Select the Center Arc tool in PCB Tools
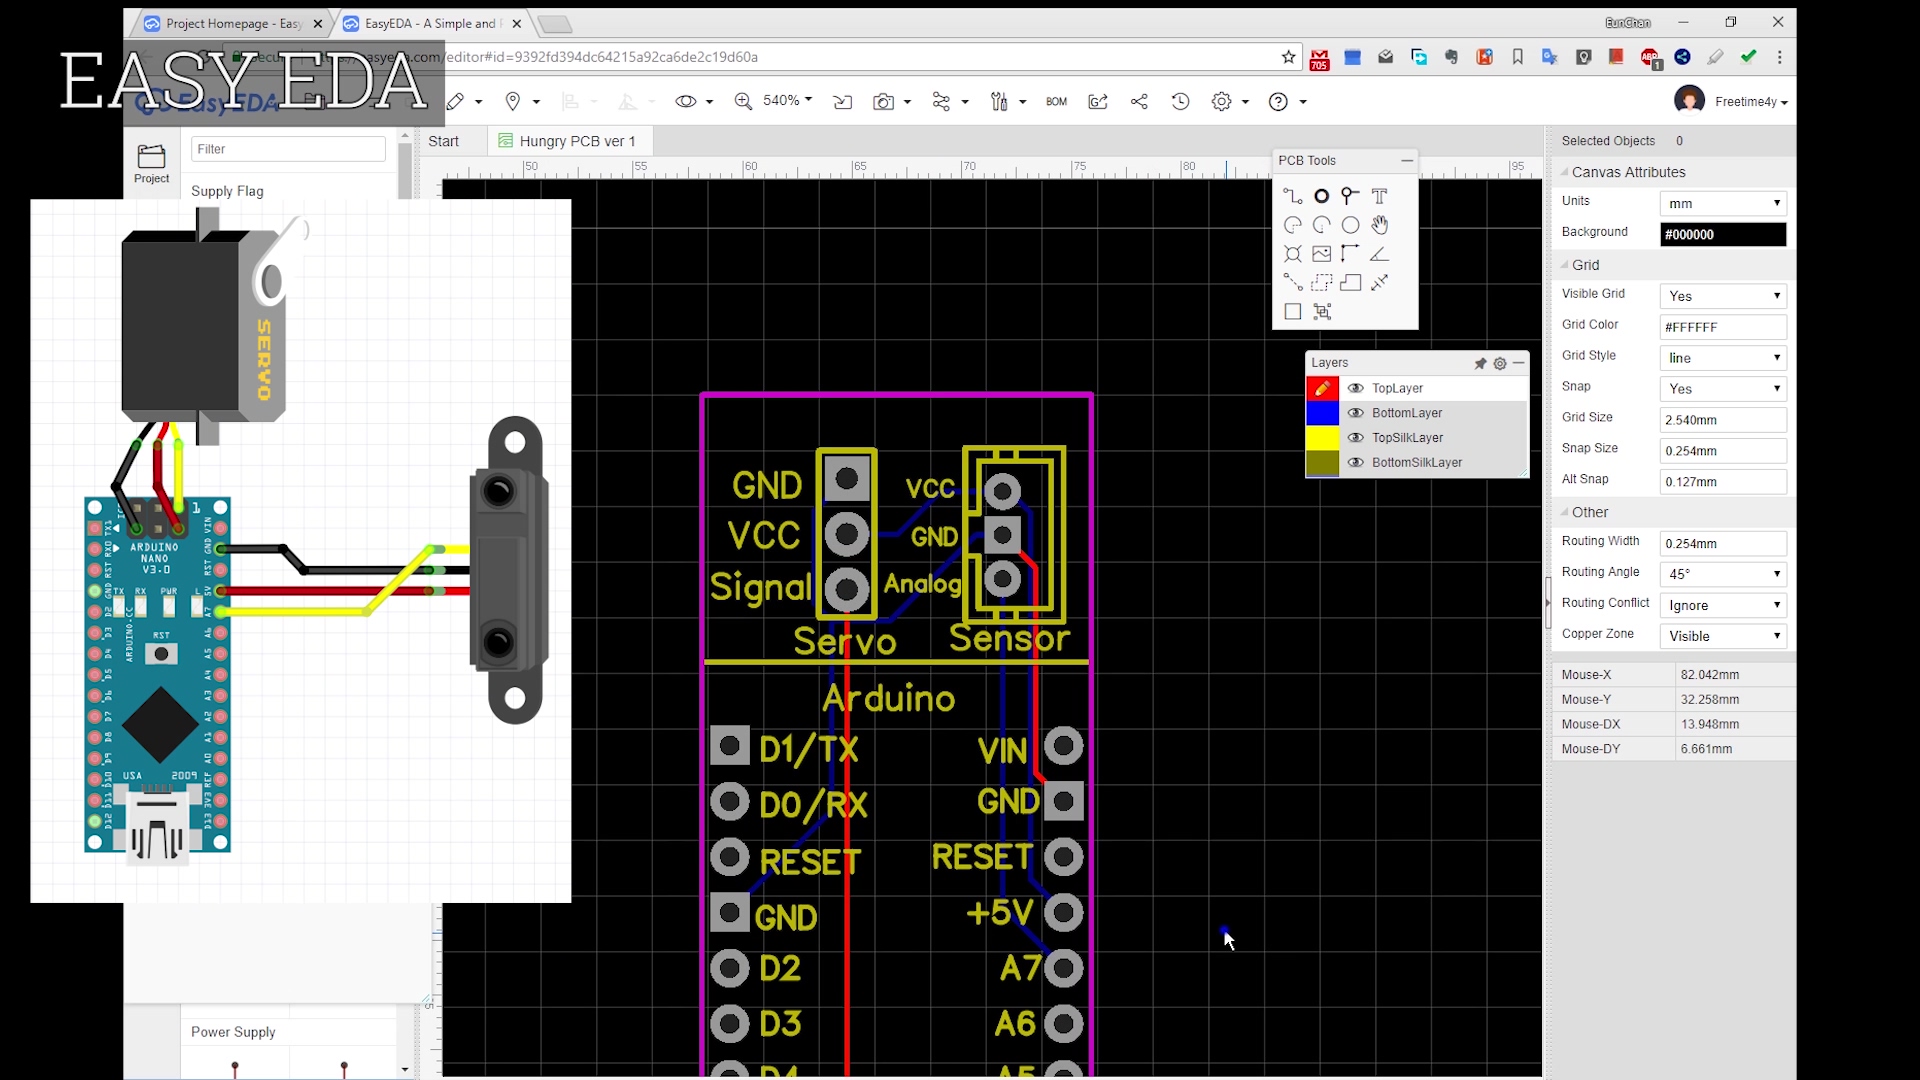1920x1080 pixels. coord(1321,225)
